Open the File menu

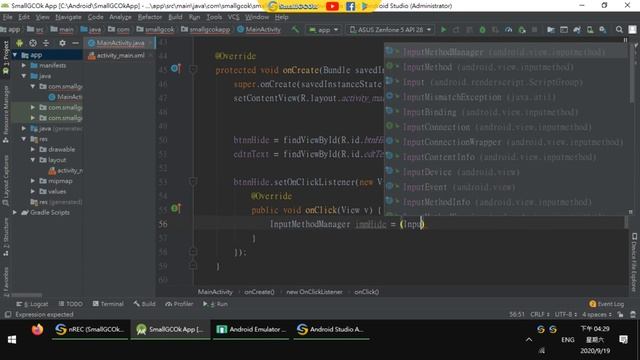point(7,17)
